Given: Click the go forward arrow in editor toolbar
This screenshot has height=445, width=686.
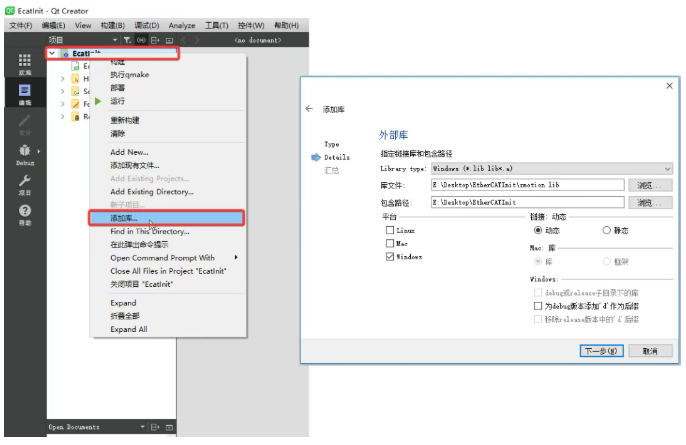Looking at the screenshot, I should (197, 40).
